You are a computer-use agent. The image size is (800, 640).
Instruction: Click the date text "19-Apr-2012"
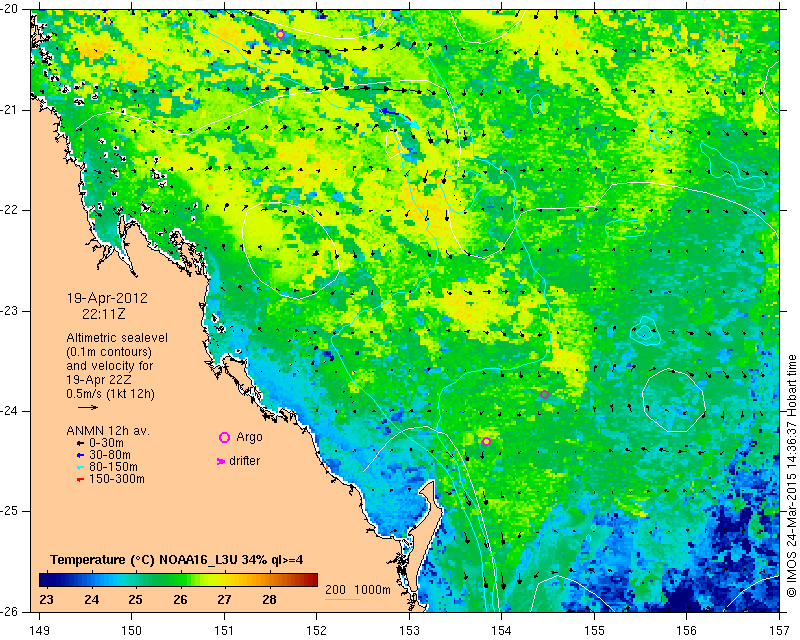coord(107,298)
